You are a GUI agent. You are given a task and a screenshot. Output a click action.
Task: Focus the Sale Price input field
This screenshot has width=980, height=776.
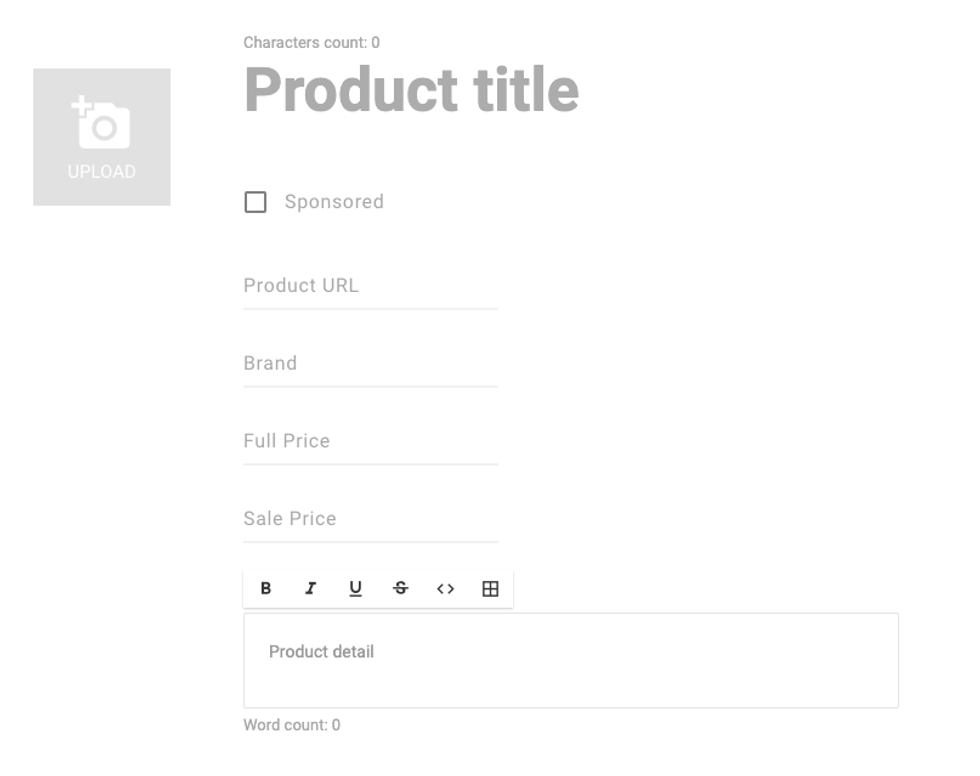click(x=370, y=519)
